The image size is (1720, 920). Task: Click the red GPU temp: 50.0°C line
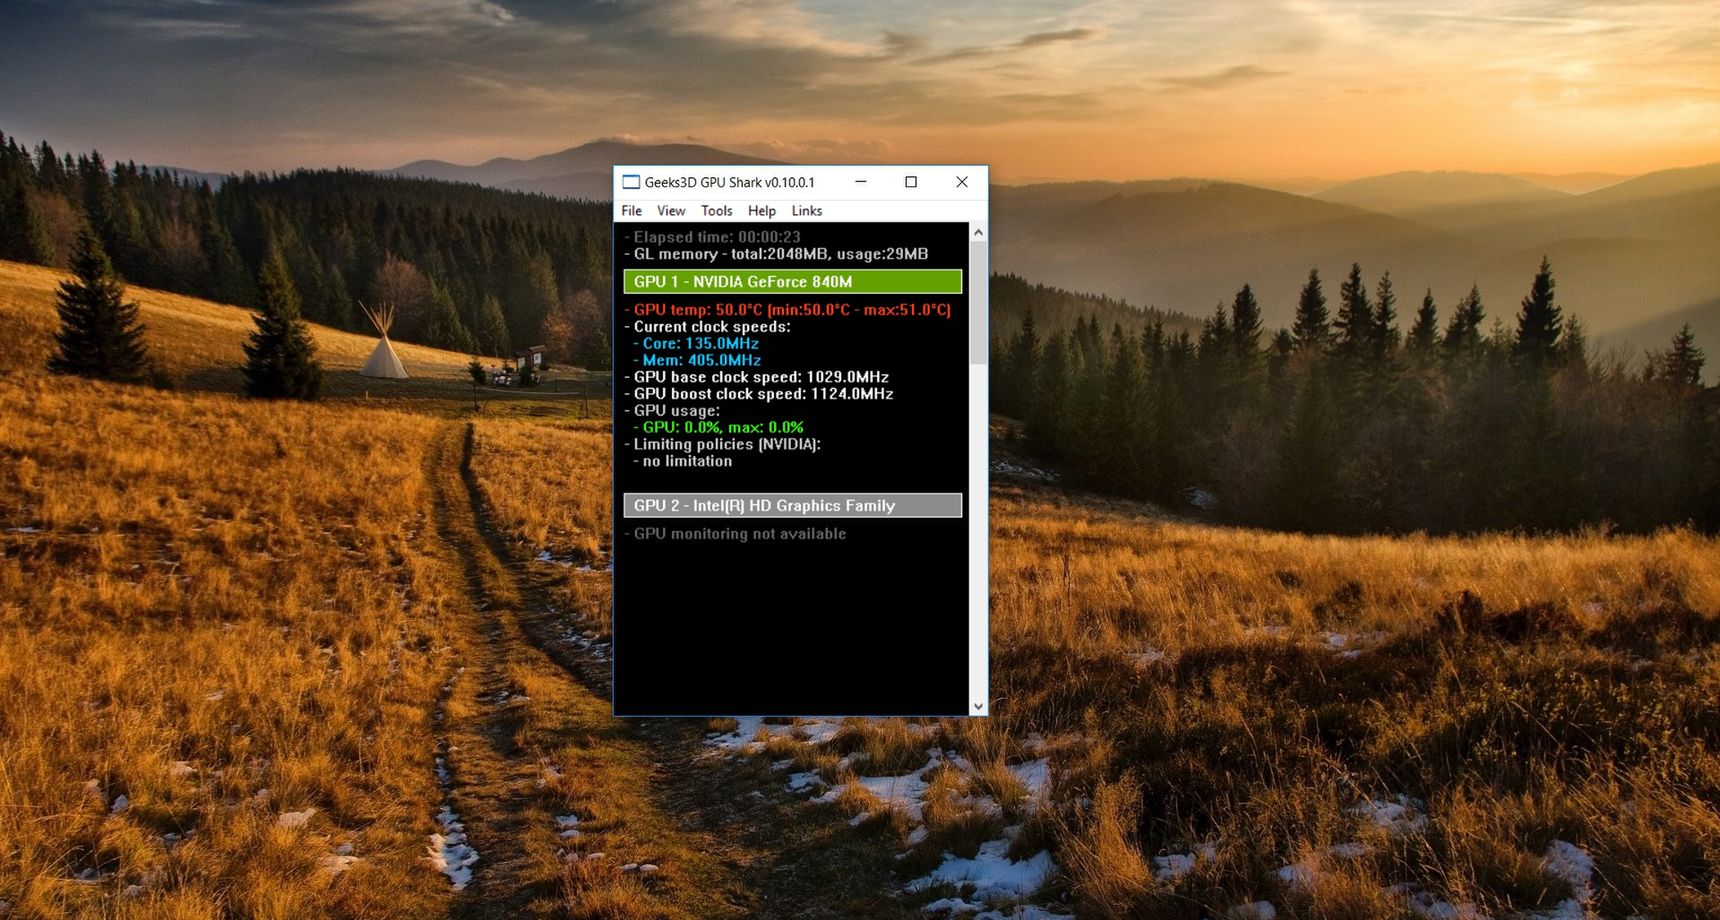click(787, 310)
